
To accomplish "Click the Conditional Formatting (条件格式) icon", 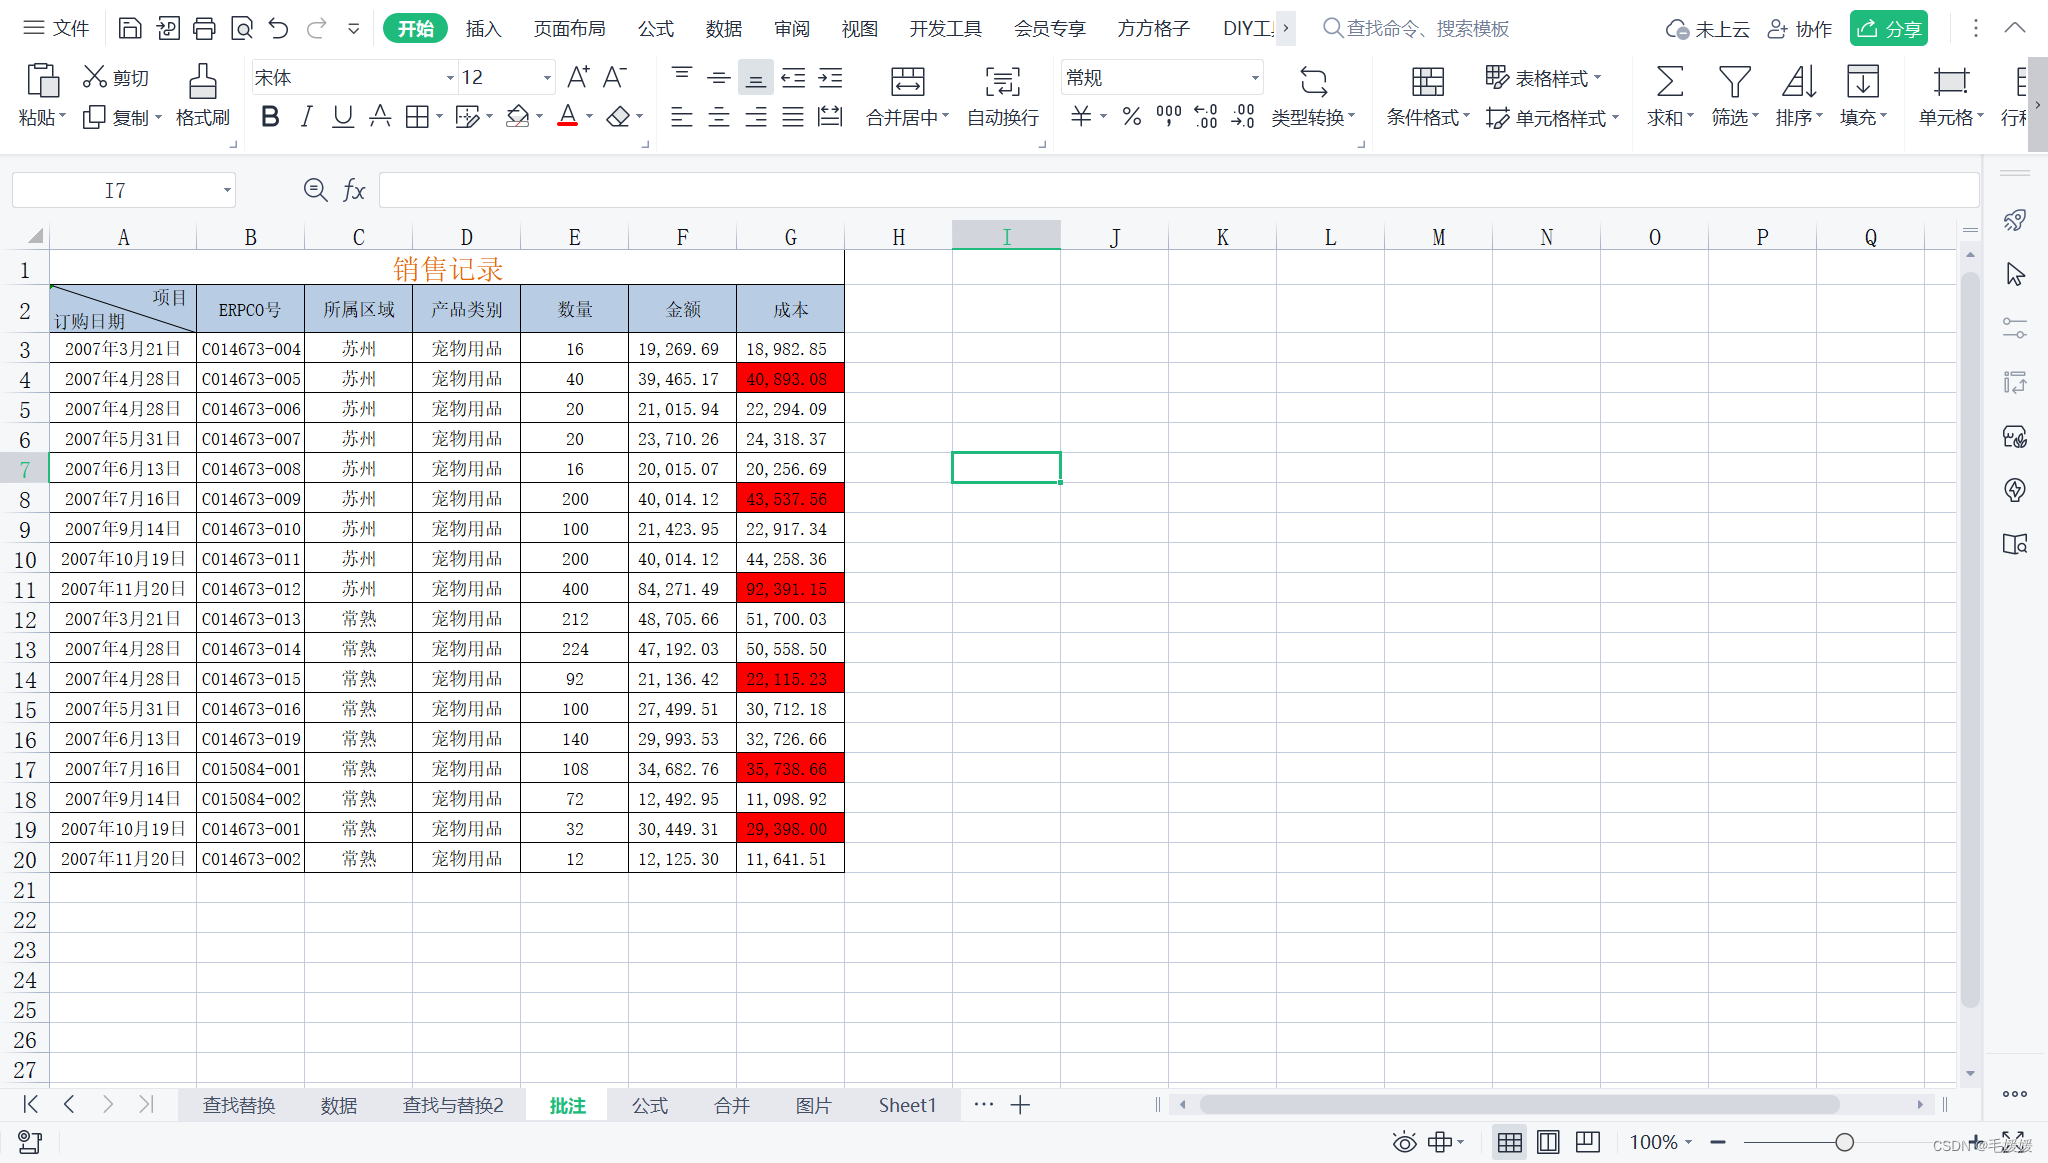I will (1427, 82).
